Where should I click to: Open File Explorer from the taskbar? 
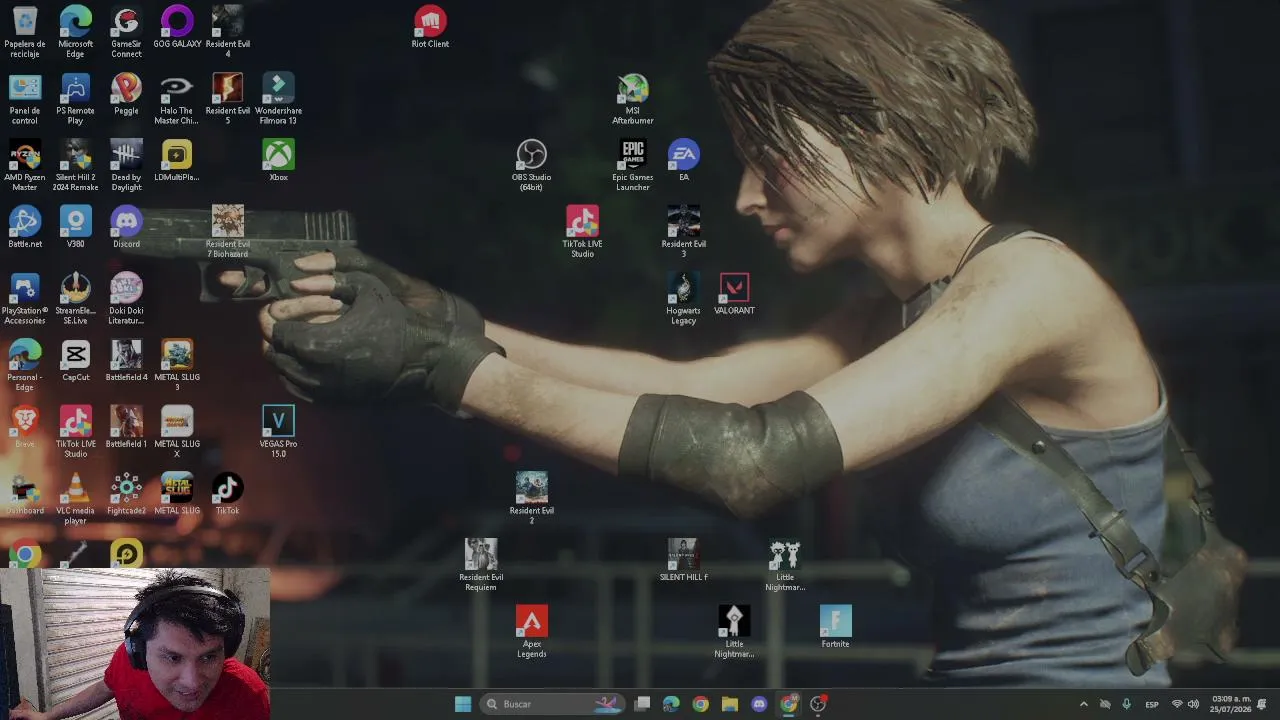pyautogui.click(x=730, y=704)
